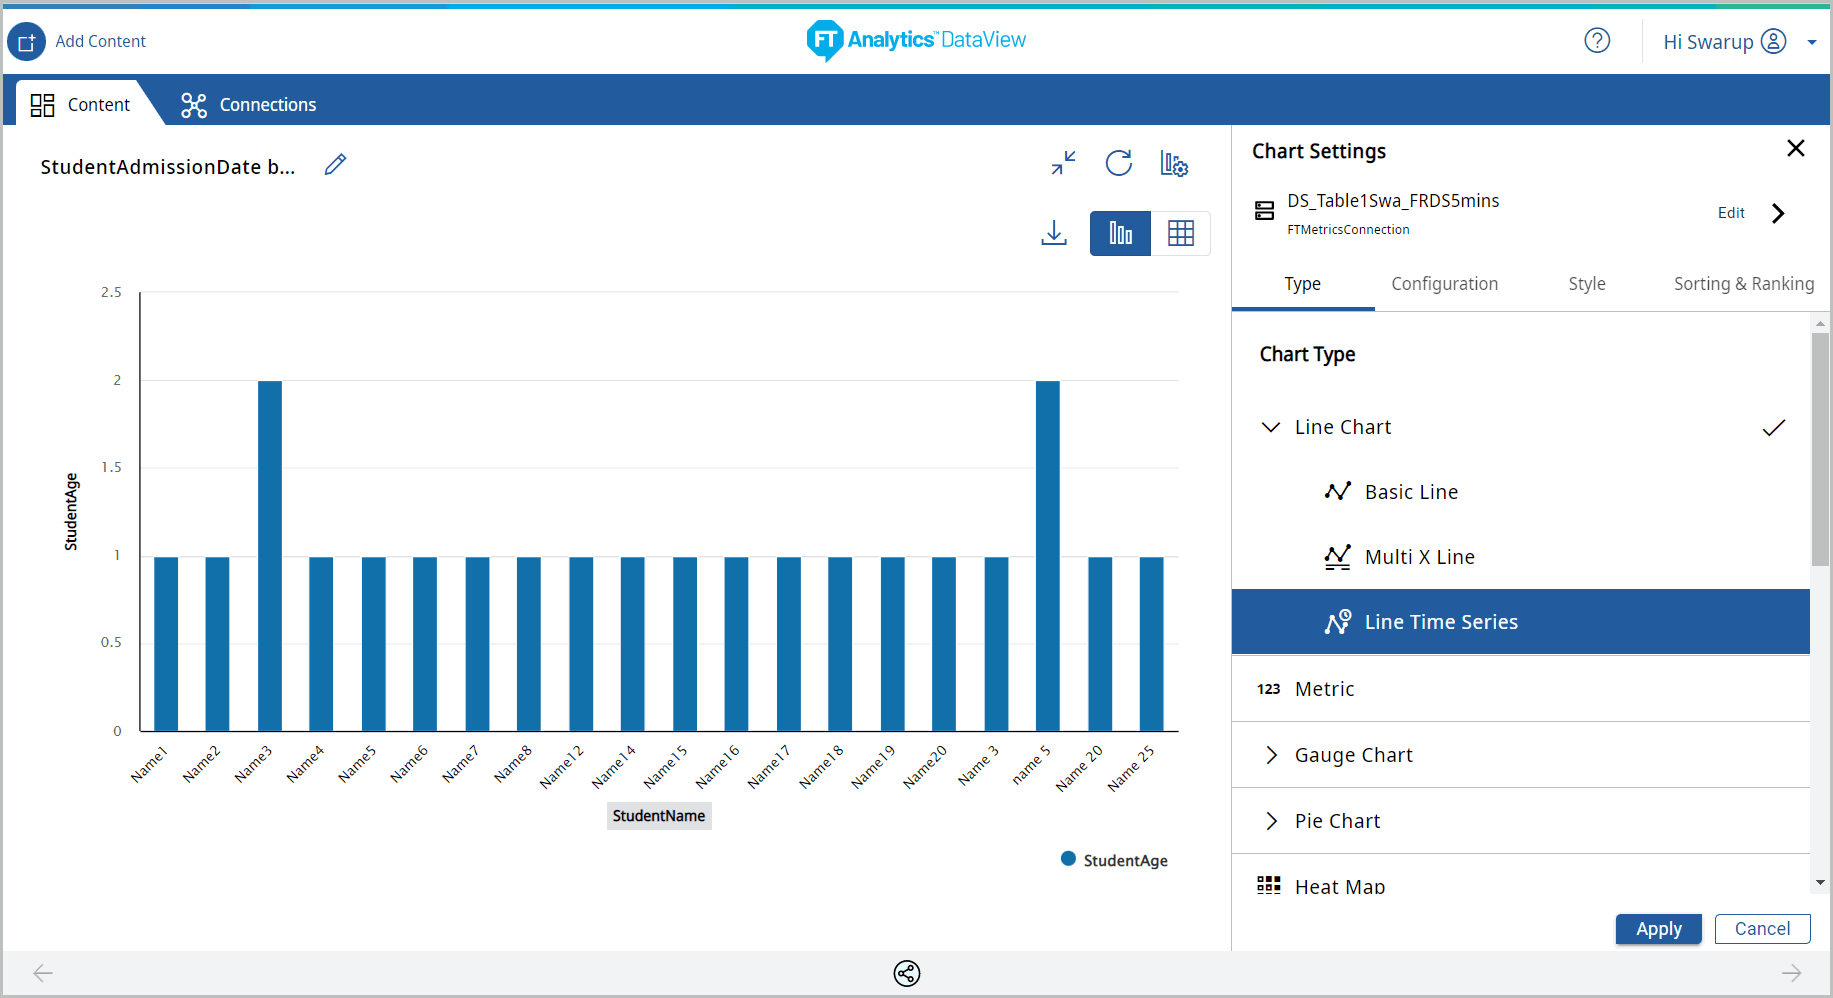Open the Configuration tab
Image resolution: width=1833 pixels, height=998 pixels.
click(x=1444, y=284)
